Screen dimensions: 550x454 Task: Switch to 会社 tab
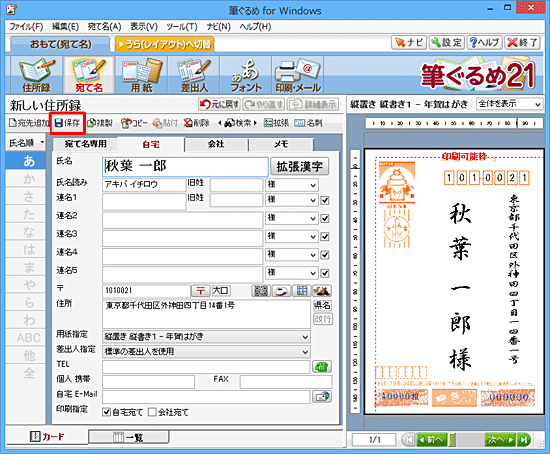(x=216, y=144)
